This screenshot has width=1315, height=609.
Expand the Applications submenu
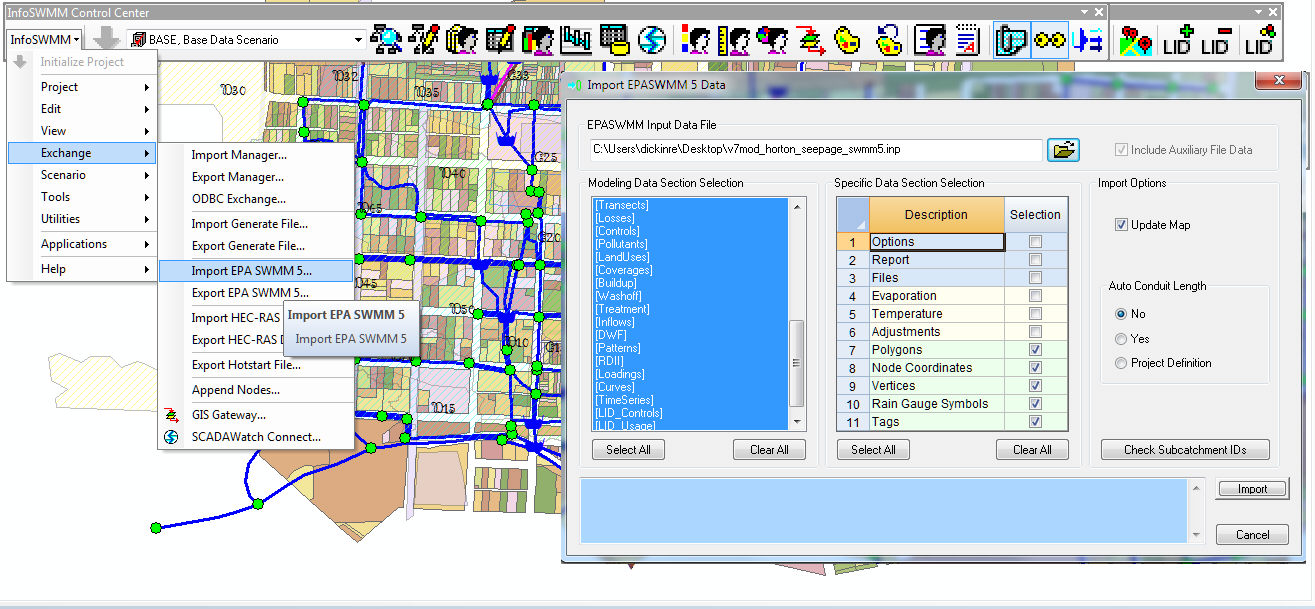pos(81,244)
